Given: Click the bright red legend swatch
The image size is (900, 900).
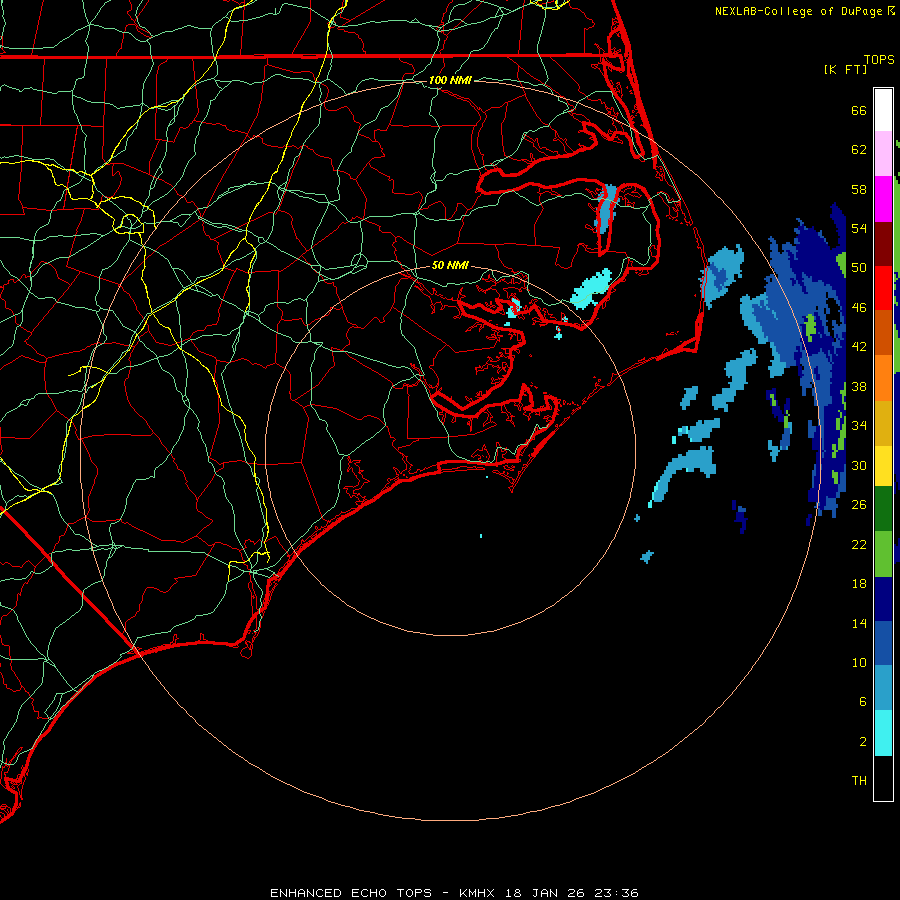Looking at the screenshot, I should [883, 288].
